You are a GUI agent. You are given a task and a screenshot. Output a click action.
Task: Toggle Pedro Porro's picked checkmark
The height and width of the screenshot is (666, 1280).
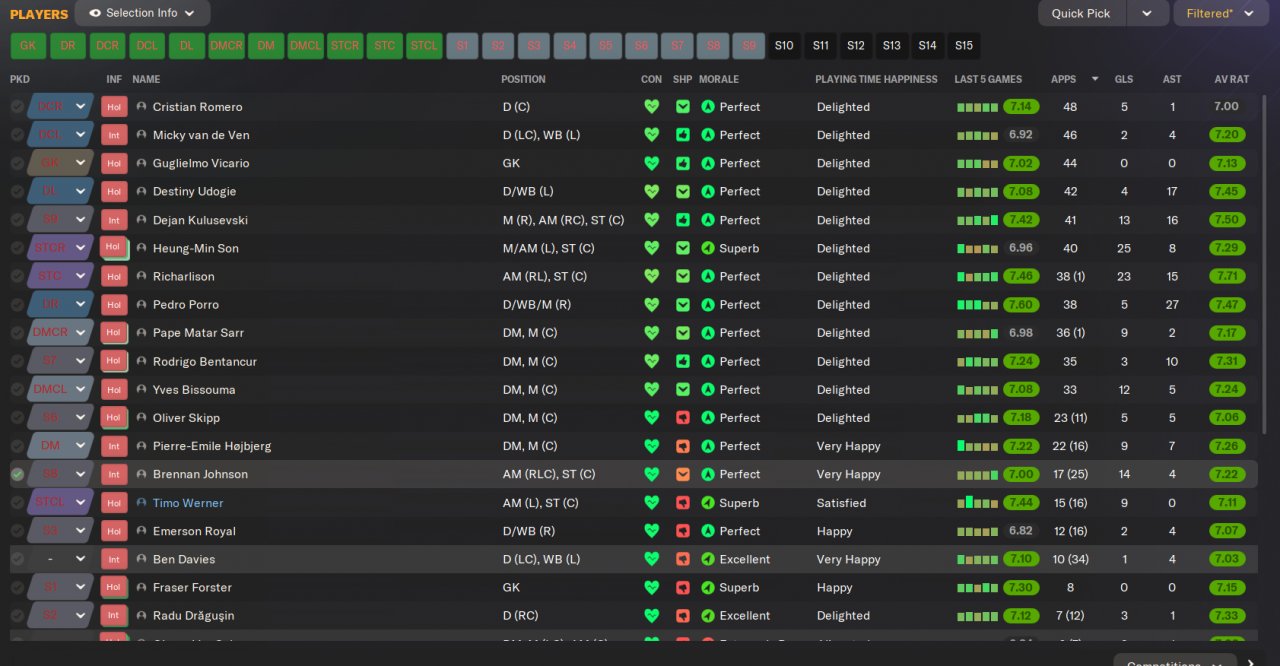[17, 304]
